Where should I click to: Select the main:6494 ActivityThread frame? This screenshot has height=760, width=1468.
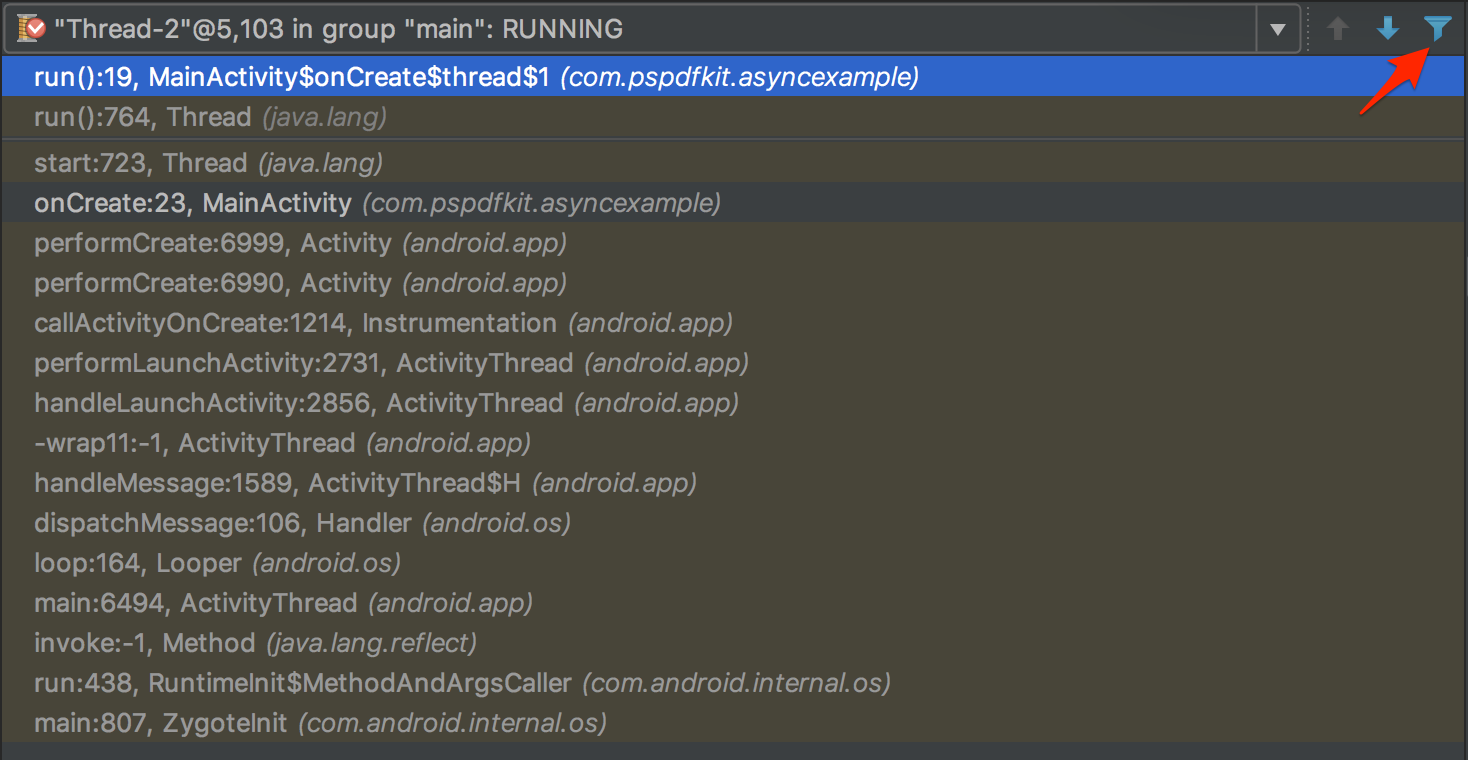click(250, 602)
